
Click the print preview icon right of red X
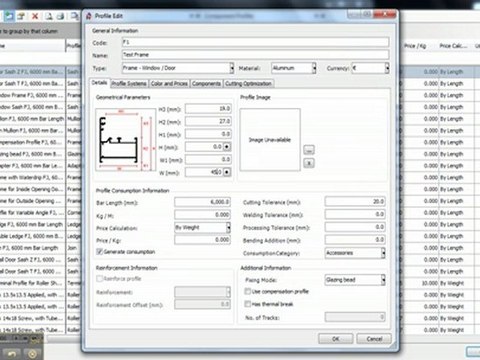49,16
